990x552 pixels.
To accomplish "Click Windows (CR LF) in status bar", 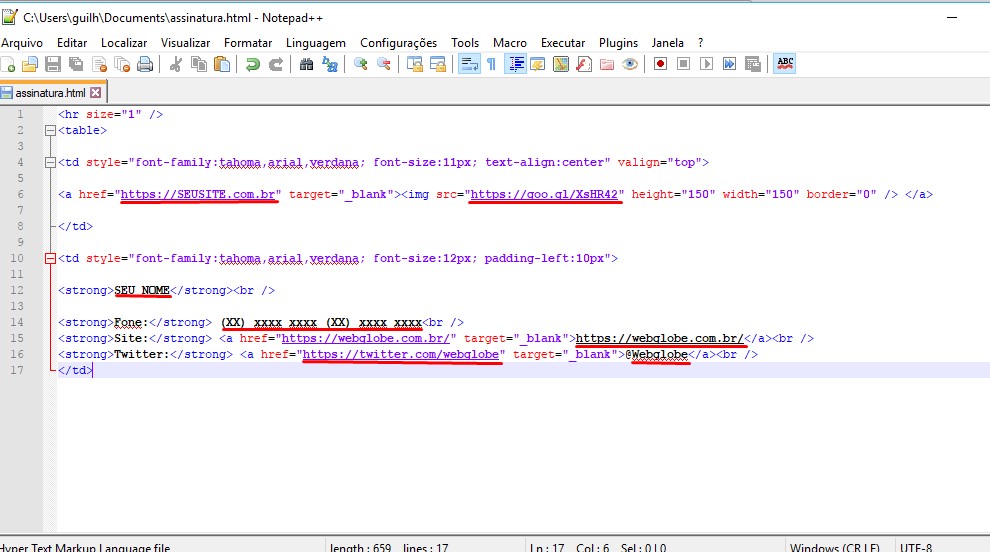I will pos(834,547).
